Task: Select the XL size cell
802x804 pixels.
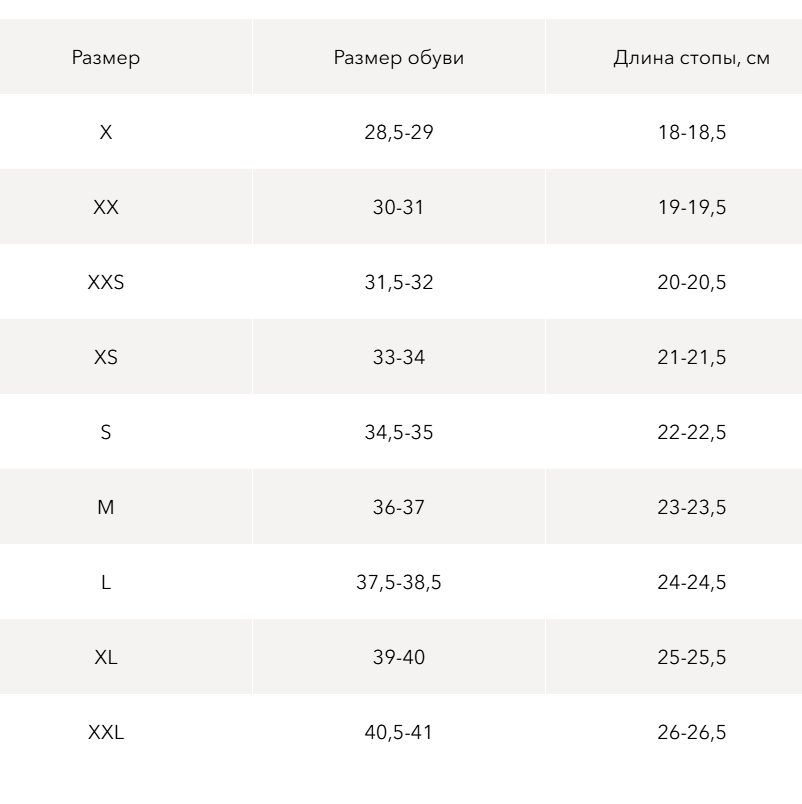Action: click(106, 658)
